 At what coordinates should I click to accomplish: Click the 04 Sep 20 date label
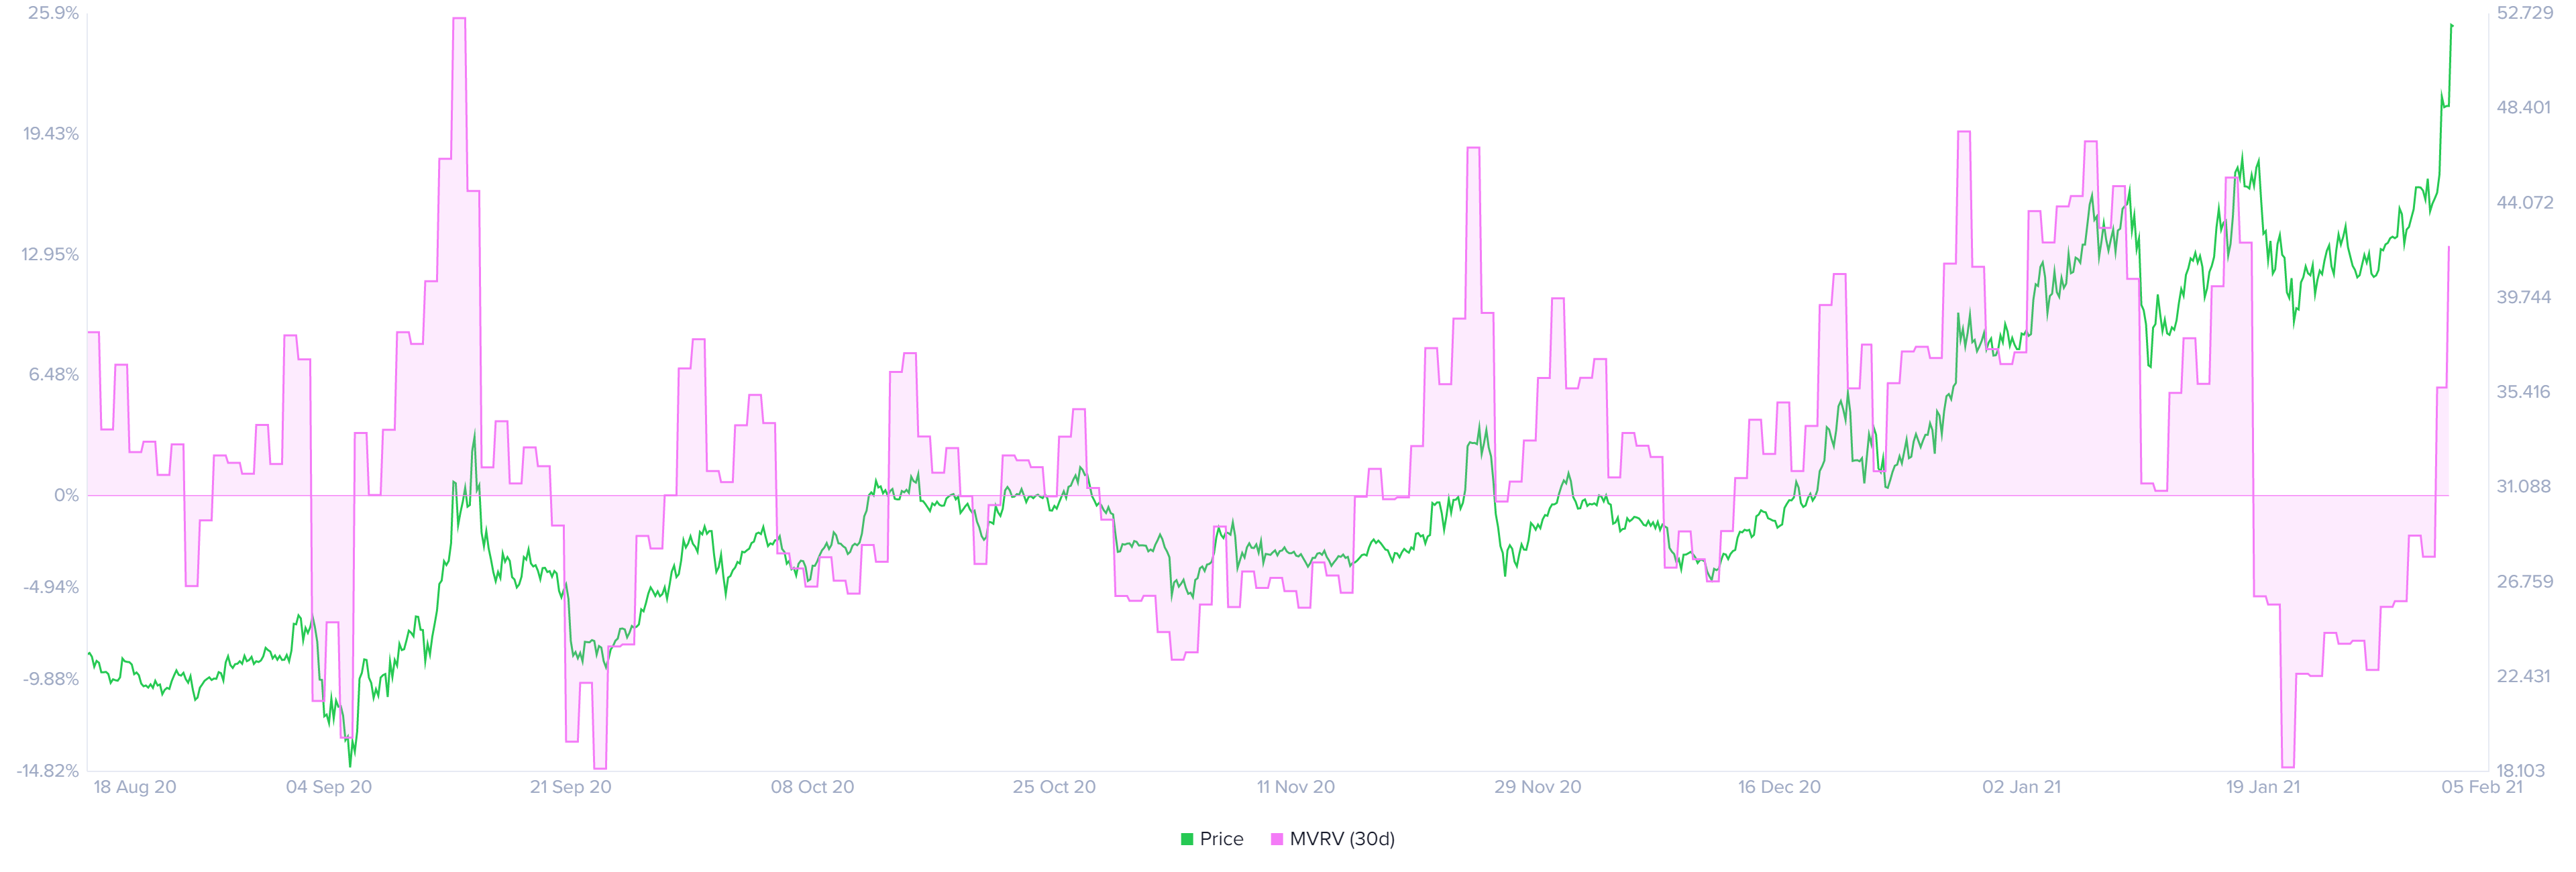[x=329, y=787]
